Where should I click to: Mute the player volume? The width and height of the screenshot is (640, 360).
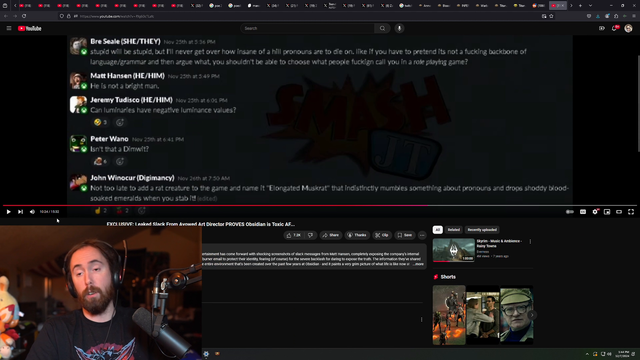pos(32,211)
